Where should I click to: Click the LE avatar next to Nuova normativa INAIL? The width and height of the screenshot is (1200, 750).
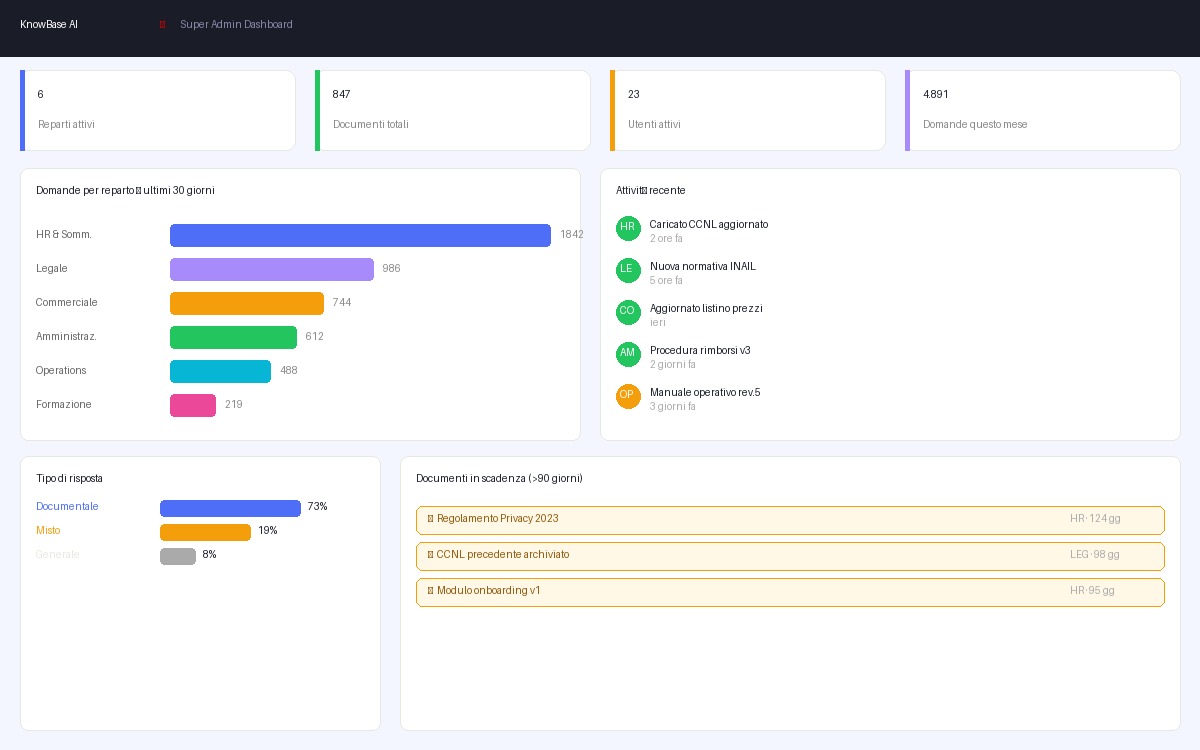628,270
